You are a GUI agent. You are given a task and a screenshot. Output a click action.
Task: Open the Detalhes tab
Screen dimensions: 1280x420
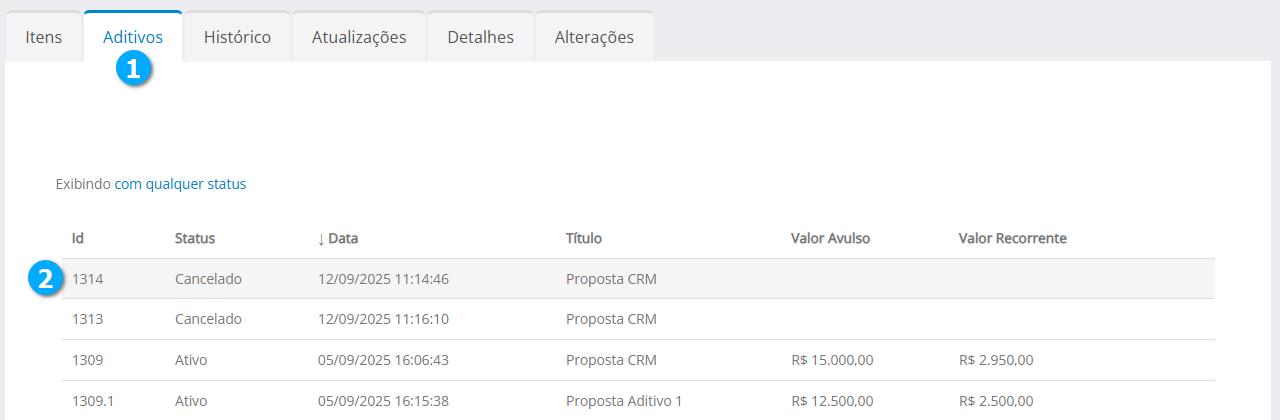click(481, 37)
